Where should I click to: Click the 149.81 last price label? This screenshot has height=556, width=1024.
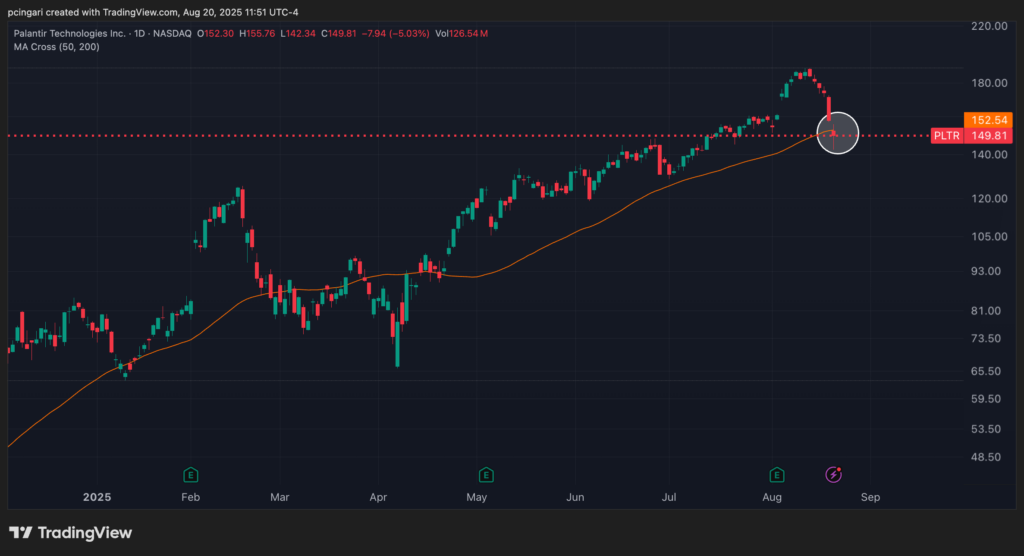coord(989,136)
